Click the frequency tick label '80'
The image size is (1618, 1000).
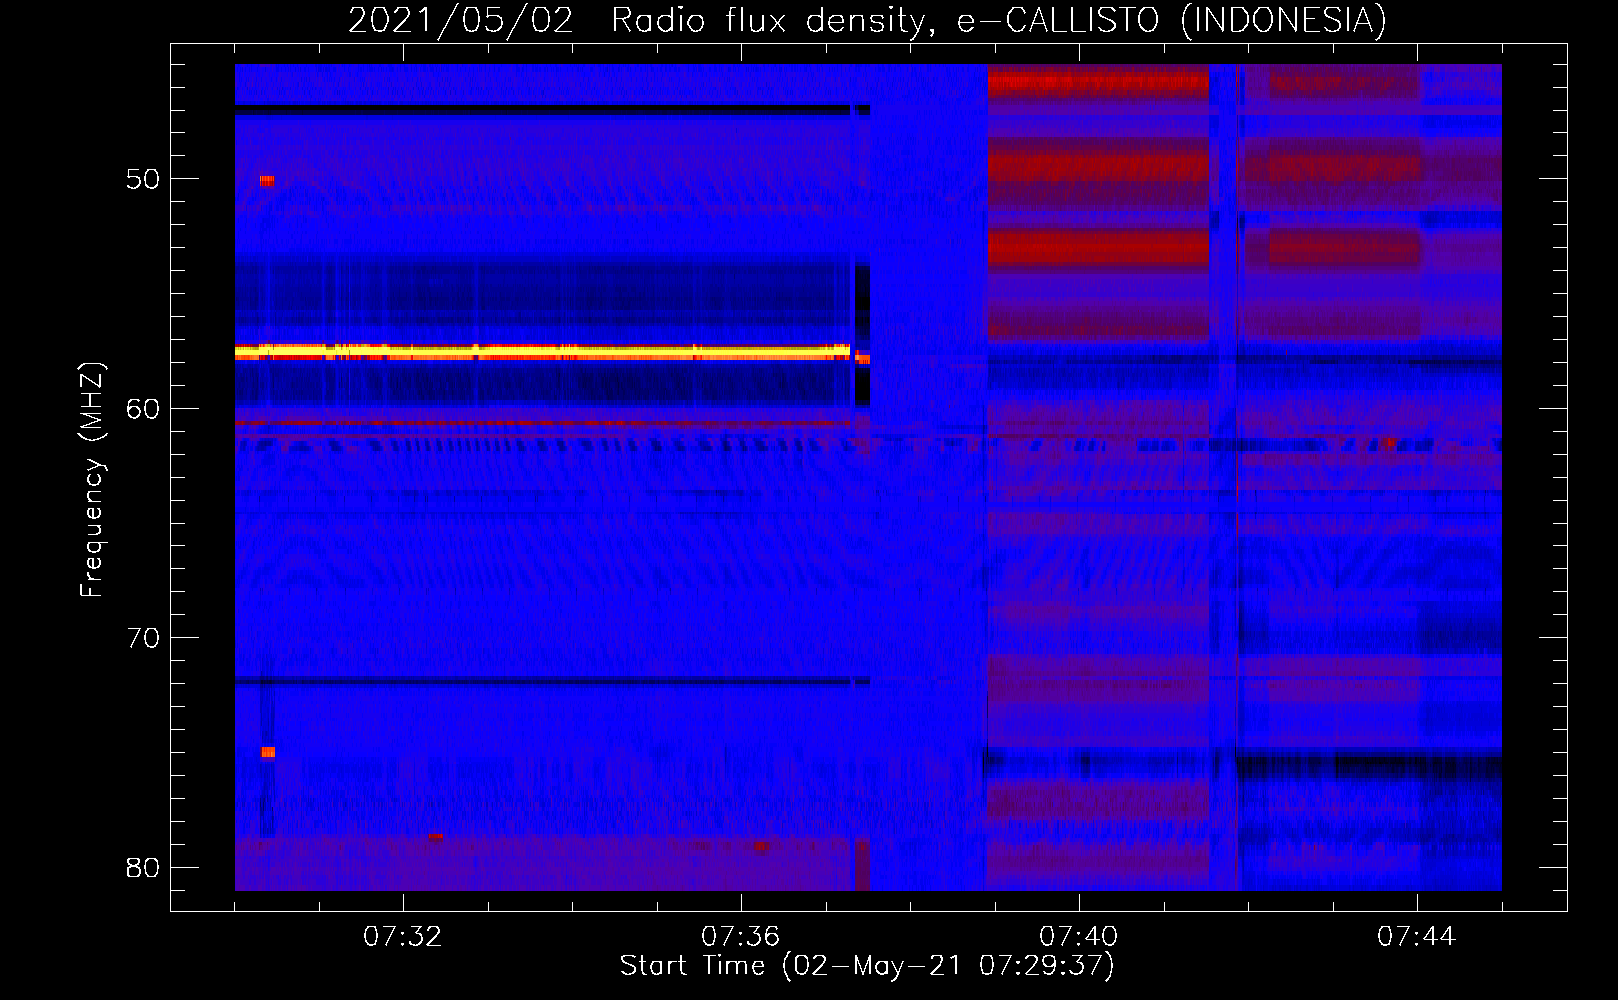tap(143, 867)
